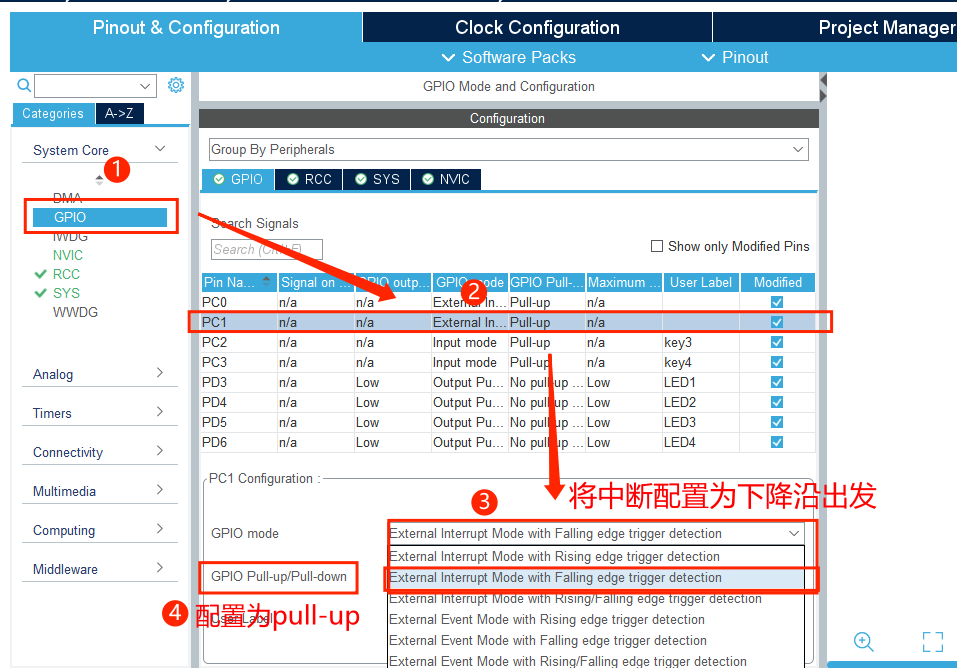
Task: Expand the Timers category
Action: pyautogui.click(x=160, y=412)
